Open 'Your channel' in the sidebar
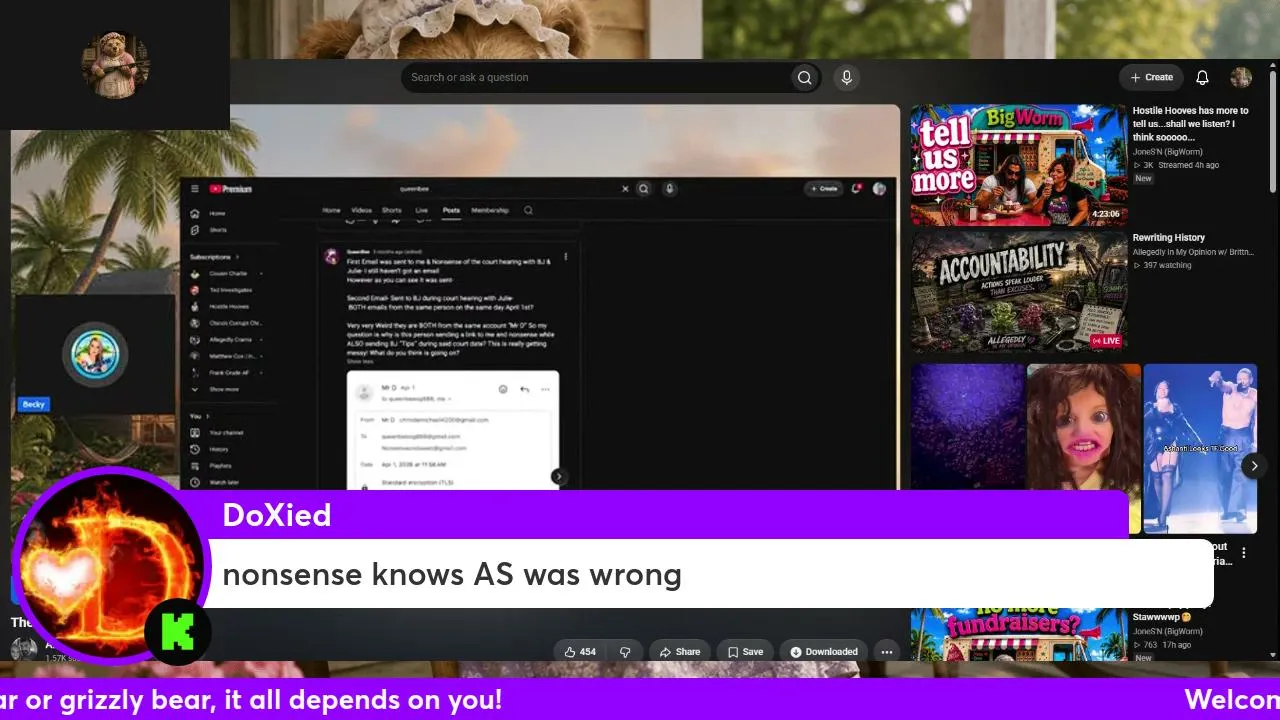Screen dimensions: 1280x720 pos(218,433)
